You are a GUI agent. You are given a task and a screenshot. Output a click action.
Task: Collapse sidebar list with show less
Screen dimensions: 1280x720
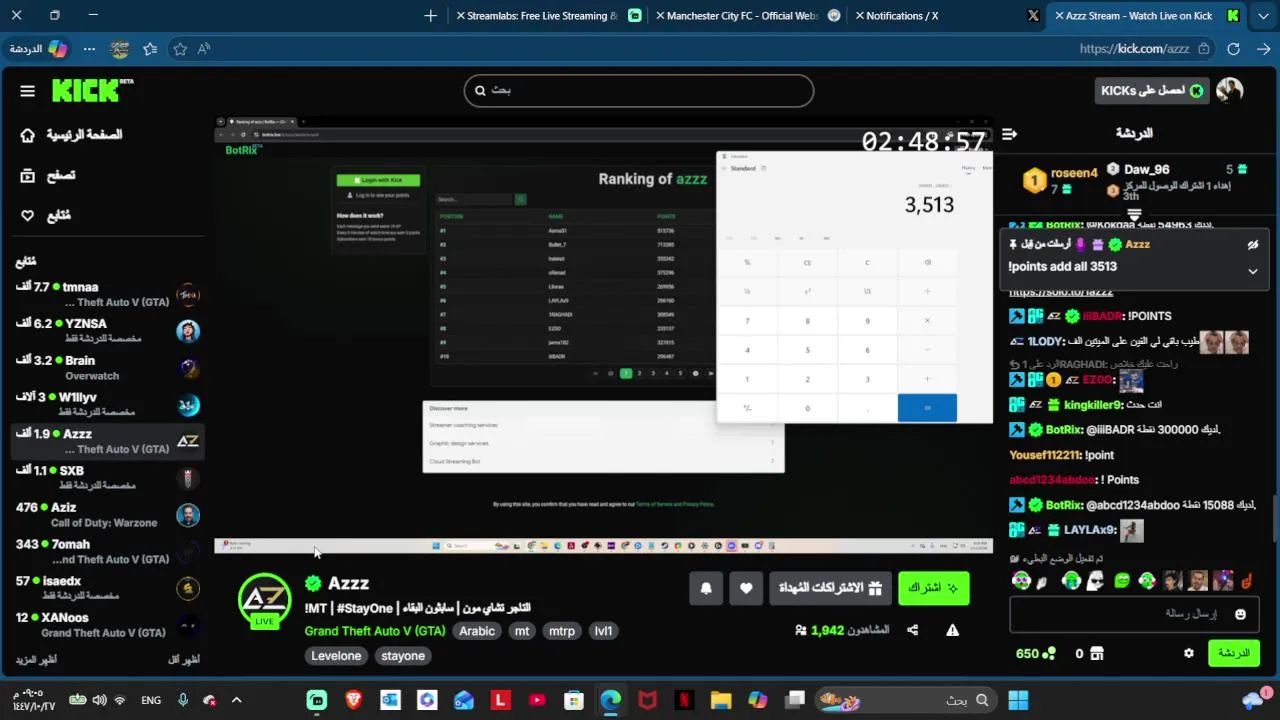click(184, 660)
